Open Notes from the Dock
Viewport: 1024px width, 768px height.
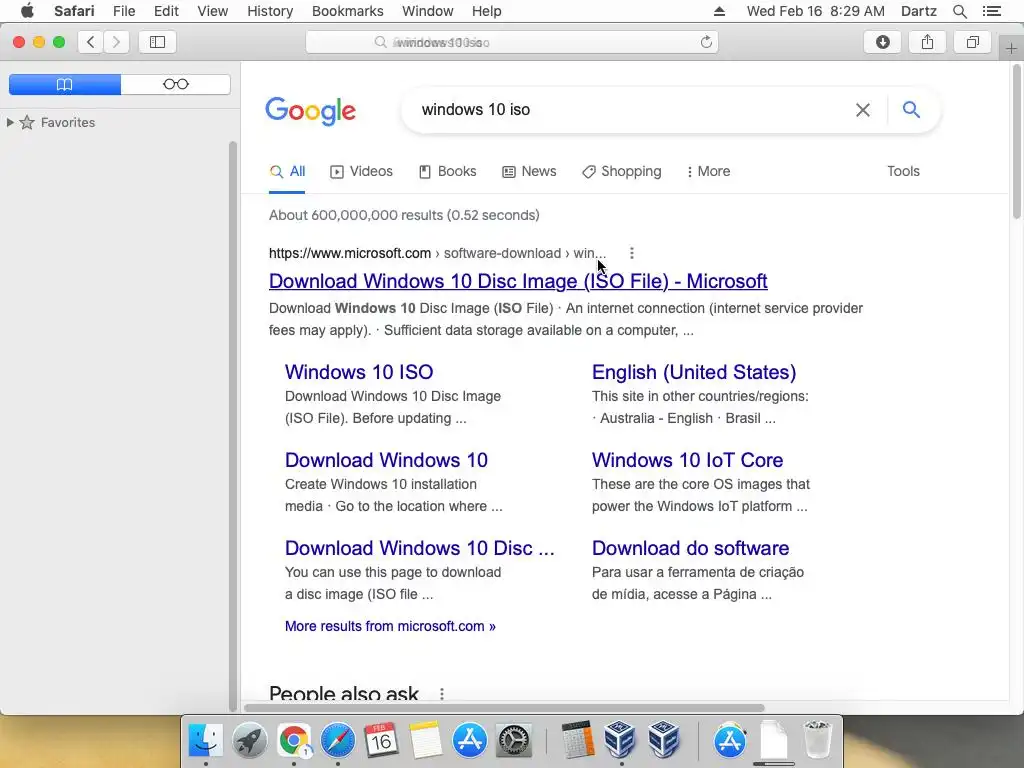tap(426, 740)
